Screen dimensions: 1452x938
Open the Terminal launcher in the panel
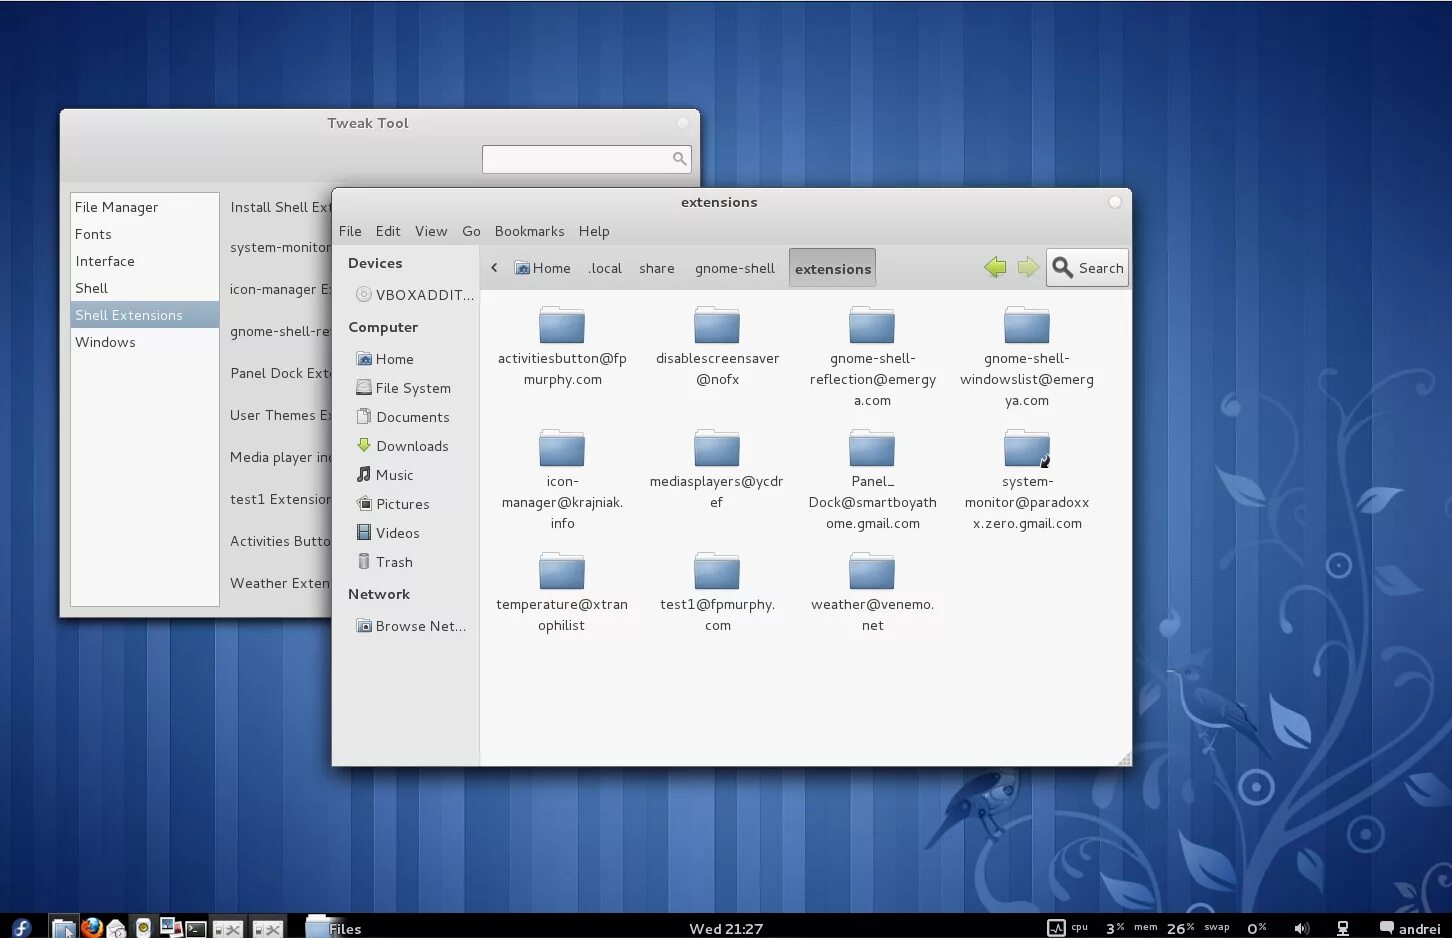196,928
